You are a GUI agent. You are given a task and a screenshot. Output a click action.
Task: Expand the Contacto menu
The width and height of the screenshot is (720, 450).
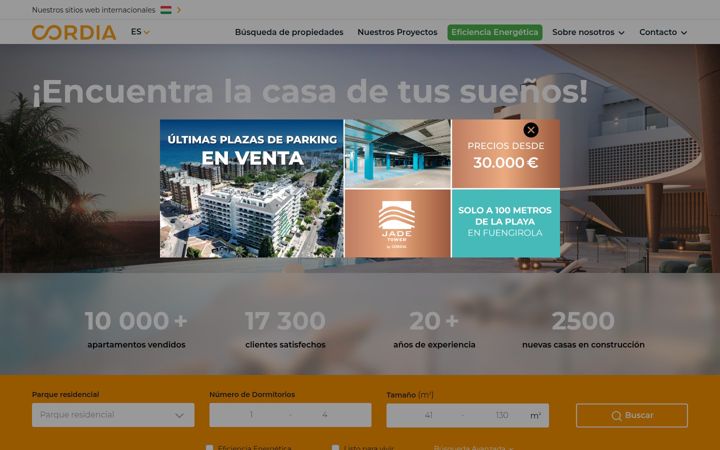click(x=663, y=32)
